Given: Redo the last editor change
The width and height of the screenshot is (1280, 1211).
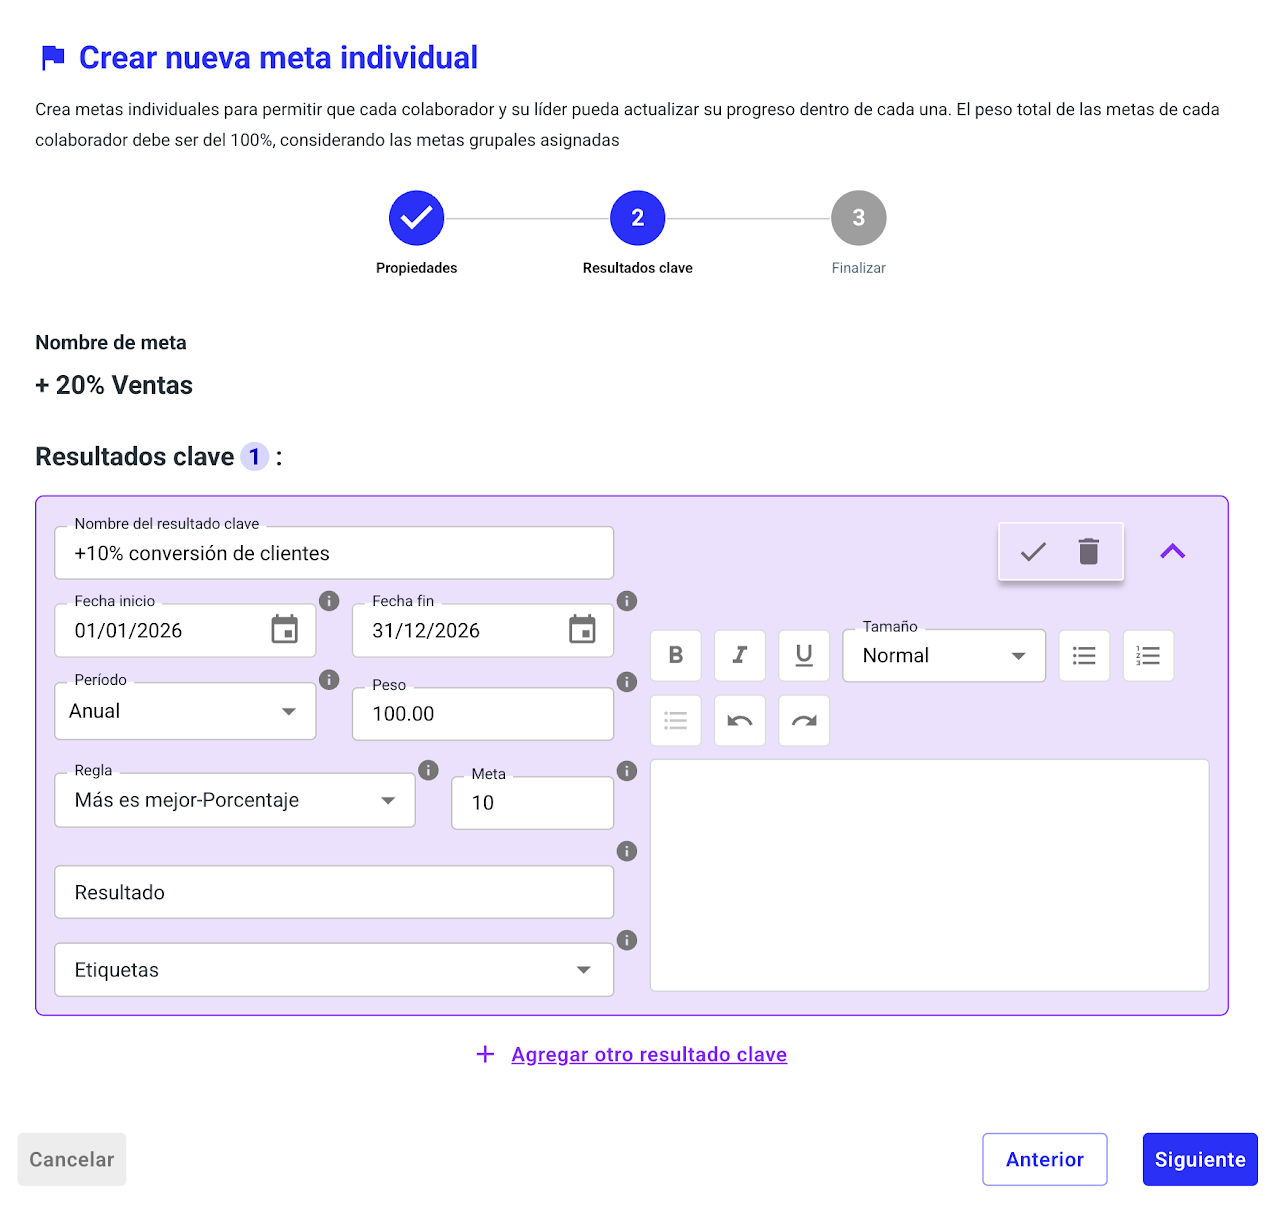Looking at the screenshot, I should click(x=804, y=721).
